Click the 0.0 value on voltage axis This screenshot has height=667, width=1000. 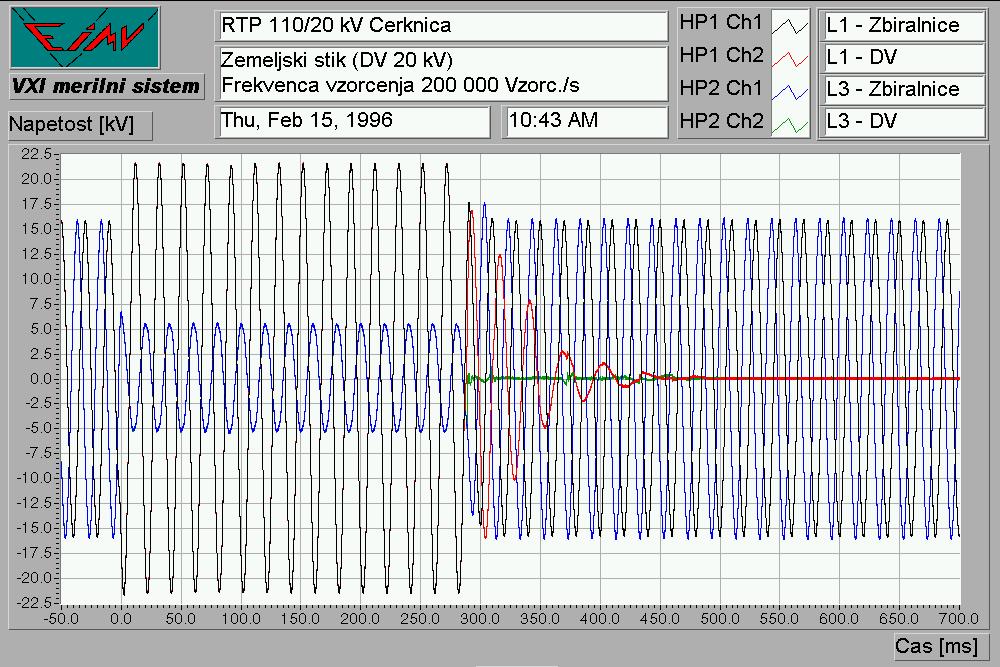(x=41, y=379)
